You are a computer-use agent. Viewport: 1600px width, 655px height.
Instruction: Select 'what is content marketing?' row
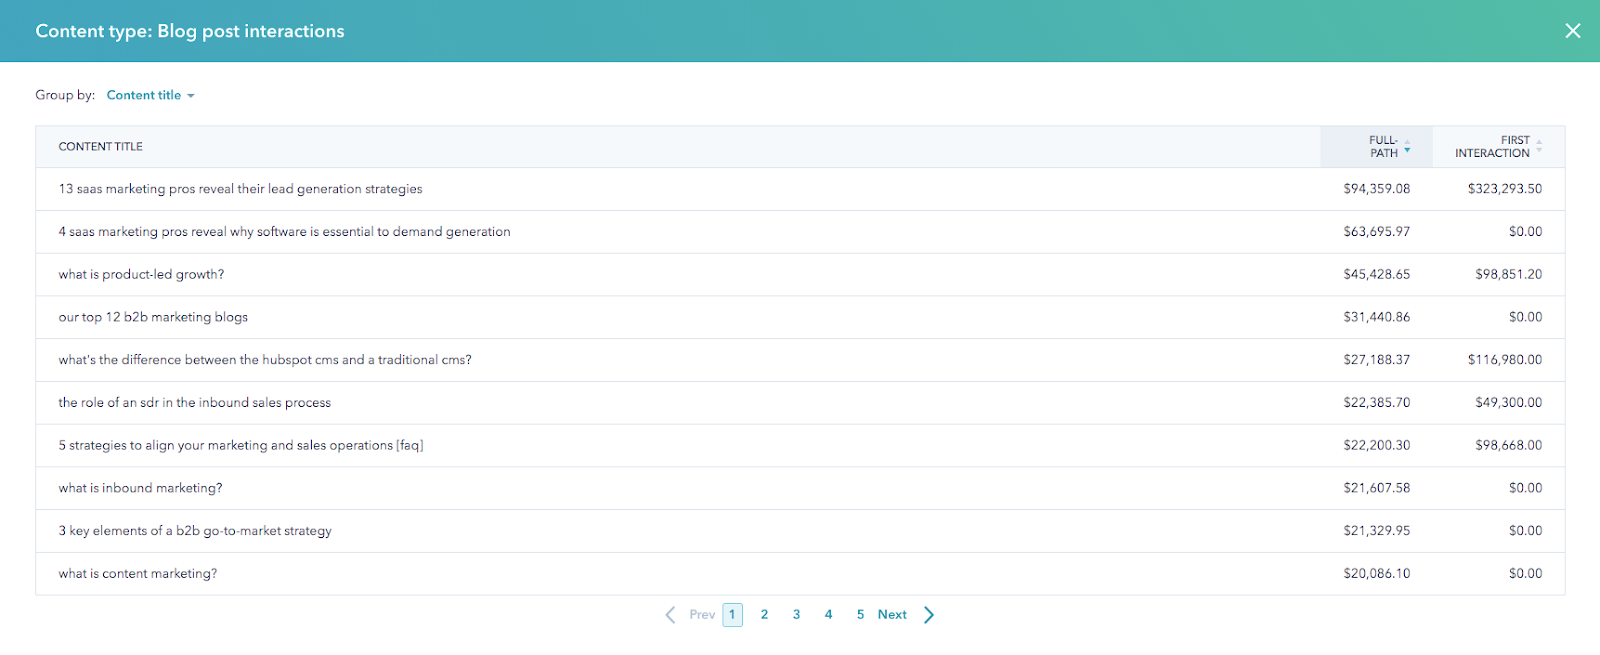tap(137, 574)
